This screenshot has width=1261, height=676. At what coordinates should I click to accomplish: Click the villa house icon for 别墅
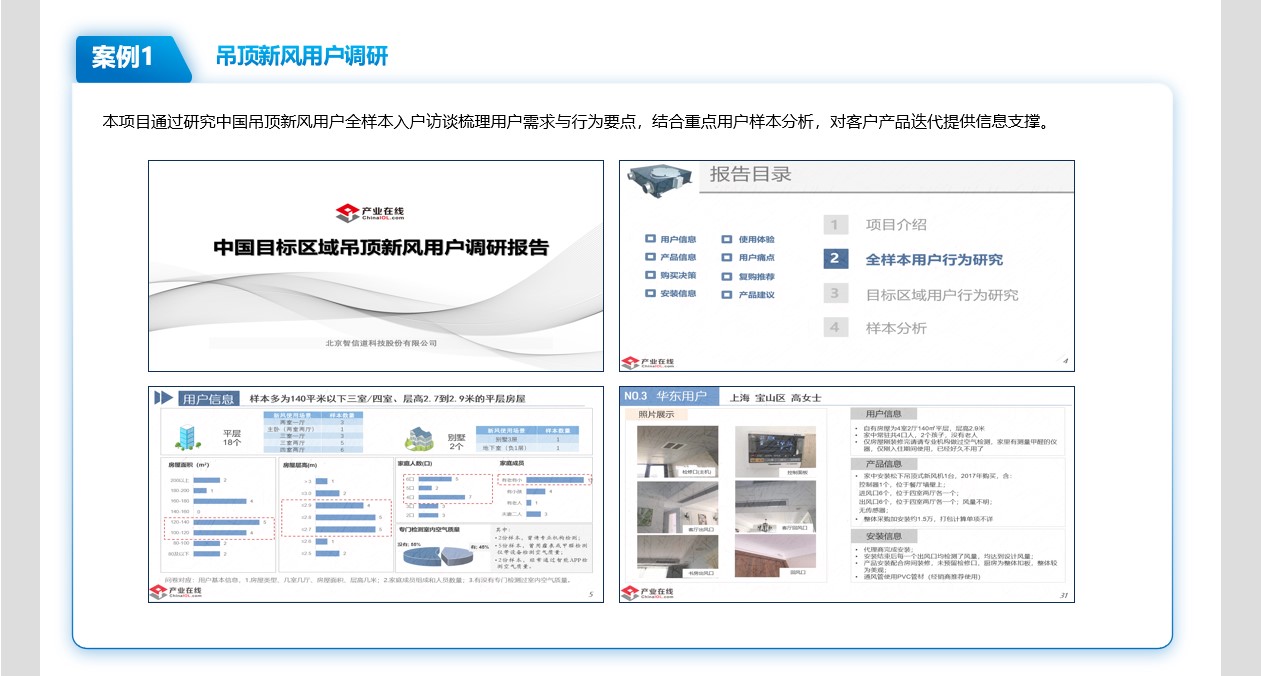click(418, 438)
